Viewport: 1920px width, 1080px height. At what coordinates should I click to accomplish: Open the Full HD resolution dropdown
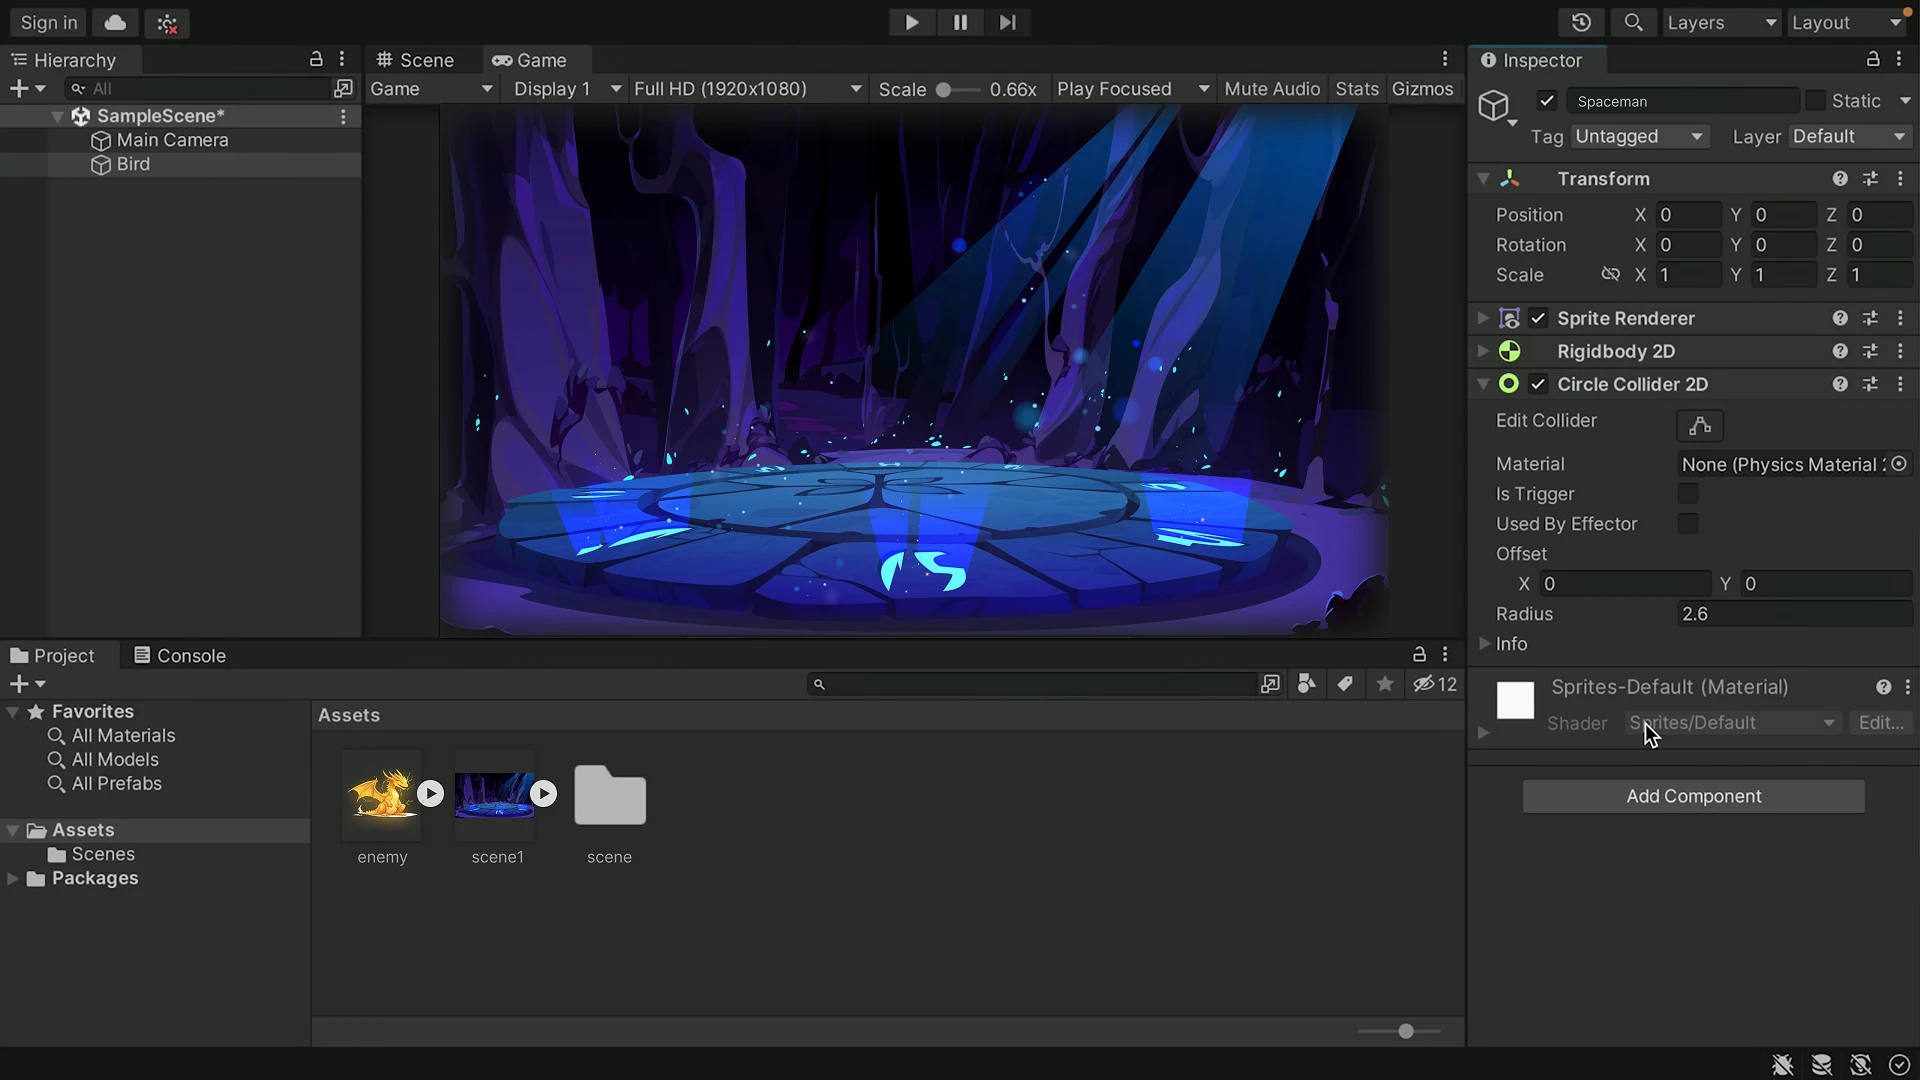coord(747,89)
